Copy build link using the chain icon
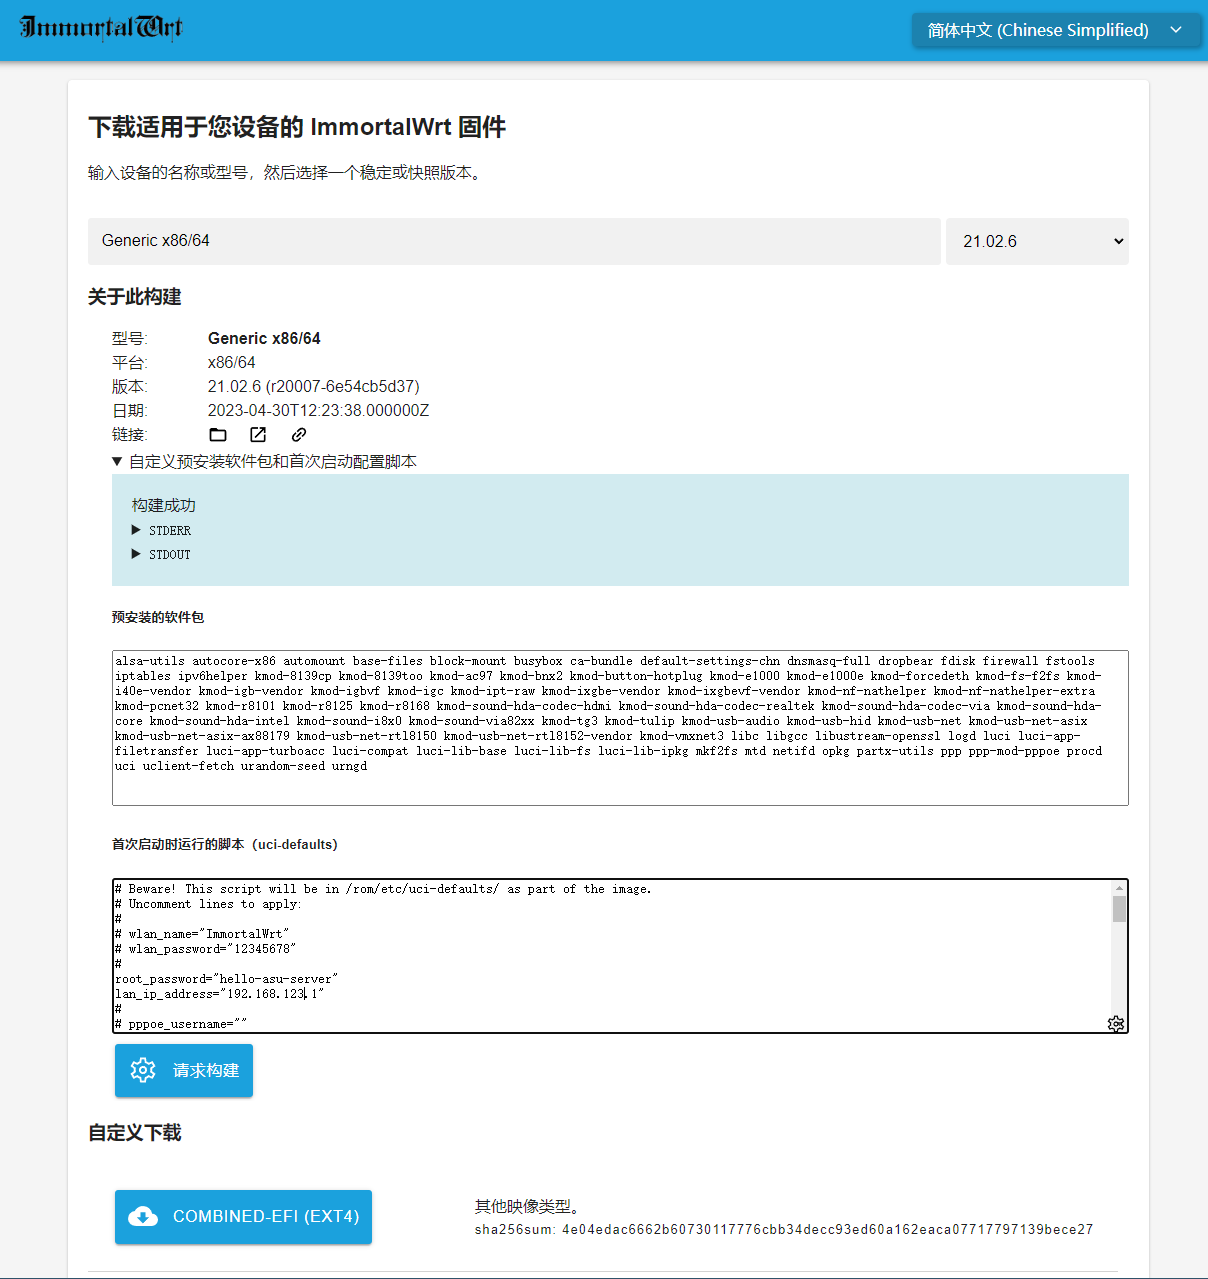 click(x=297, y=434)
